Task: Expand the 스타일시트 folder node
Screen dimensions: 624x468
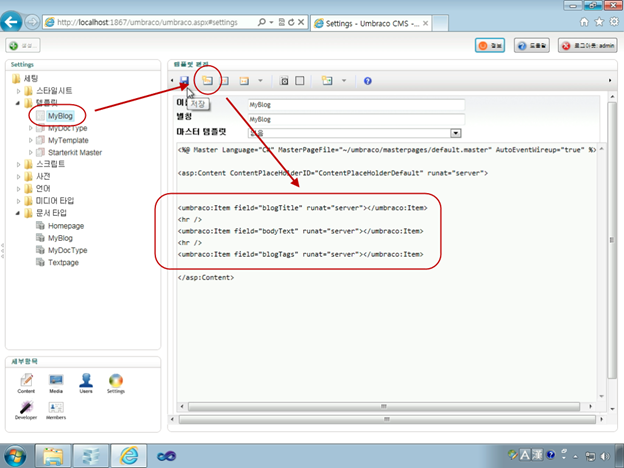Action: click(x=18, y=91)
